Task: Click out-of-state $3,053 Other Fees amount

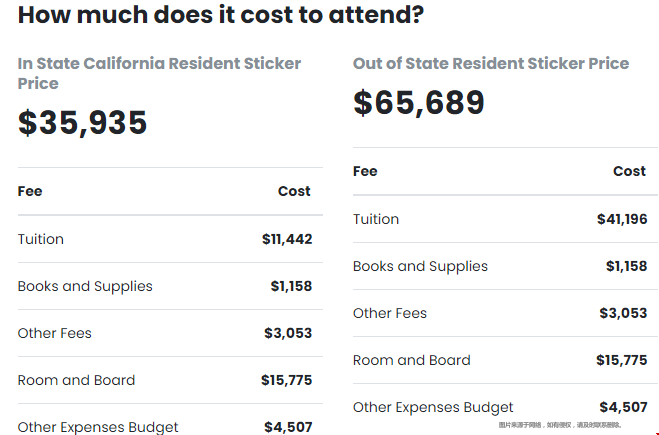Action: (623, 313)
